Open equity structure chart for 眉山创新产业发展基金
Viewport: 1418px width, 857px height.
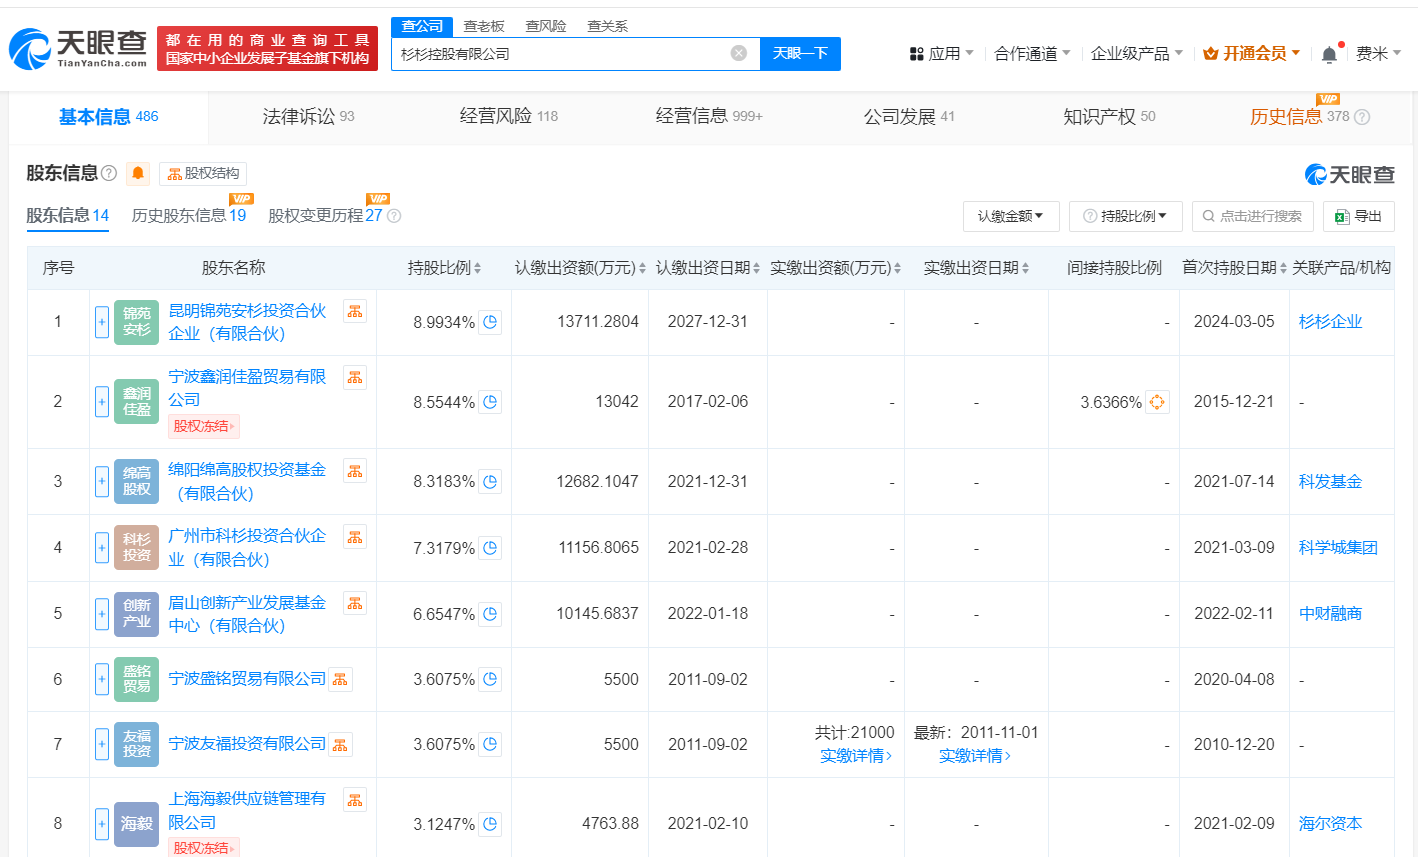point(355,603)
